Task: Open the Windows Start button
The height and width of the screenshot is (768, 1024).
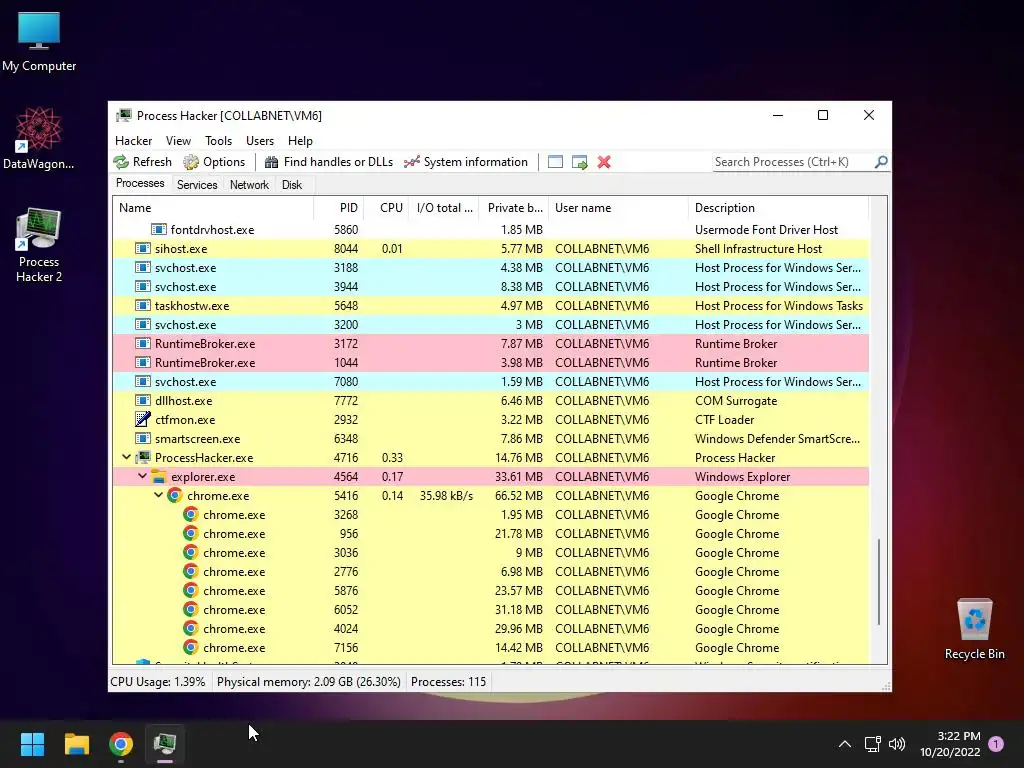Action: click(x=32, y=744)
